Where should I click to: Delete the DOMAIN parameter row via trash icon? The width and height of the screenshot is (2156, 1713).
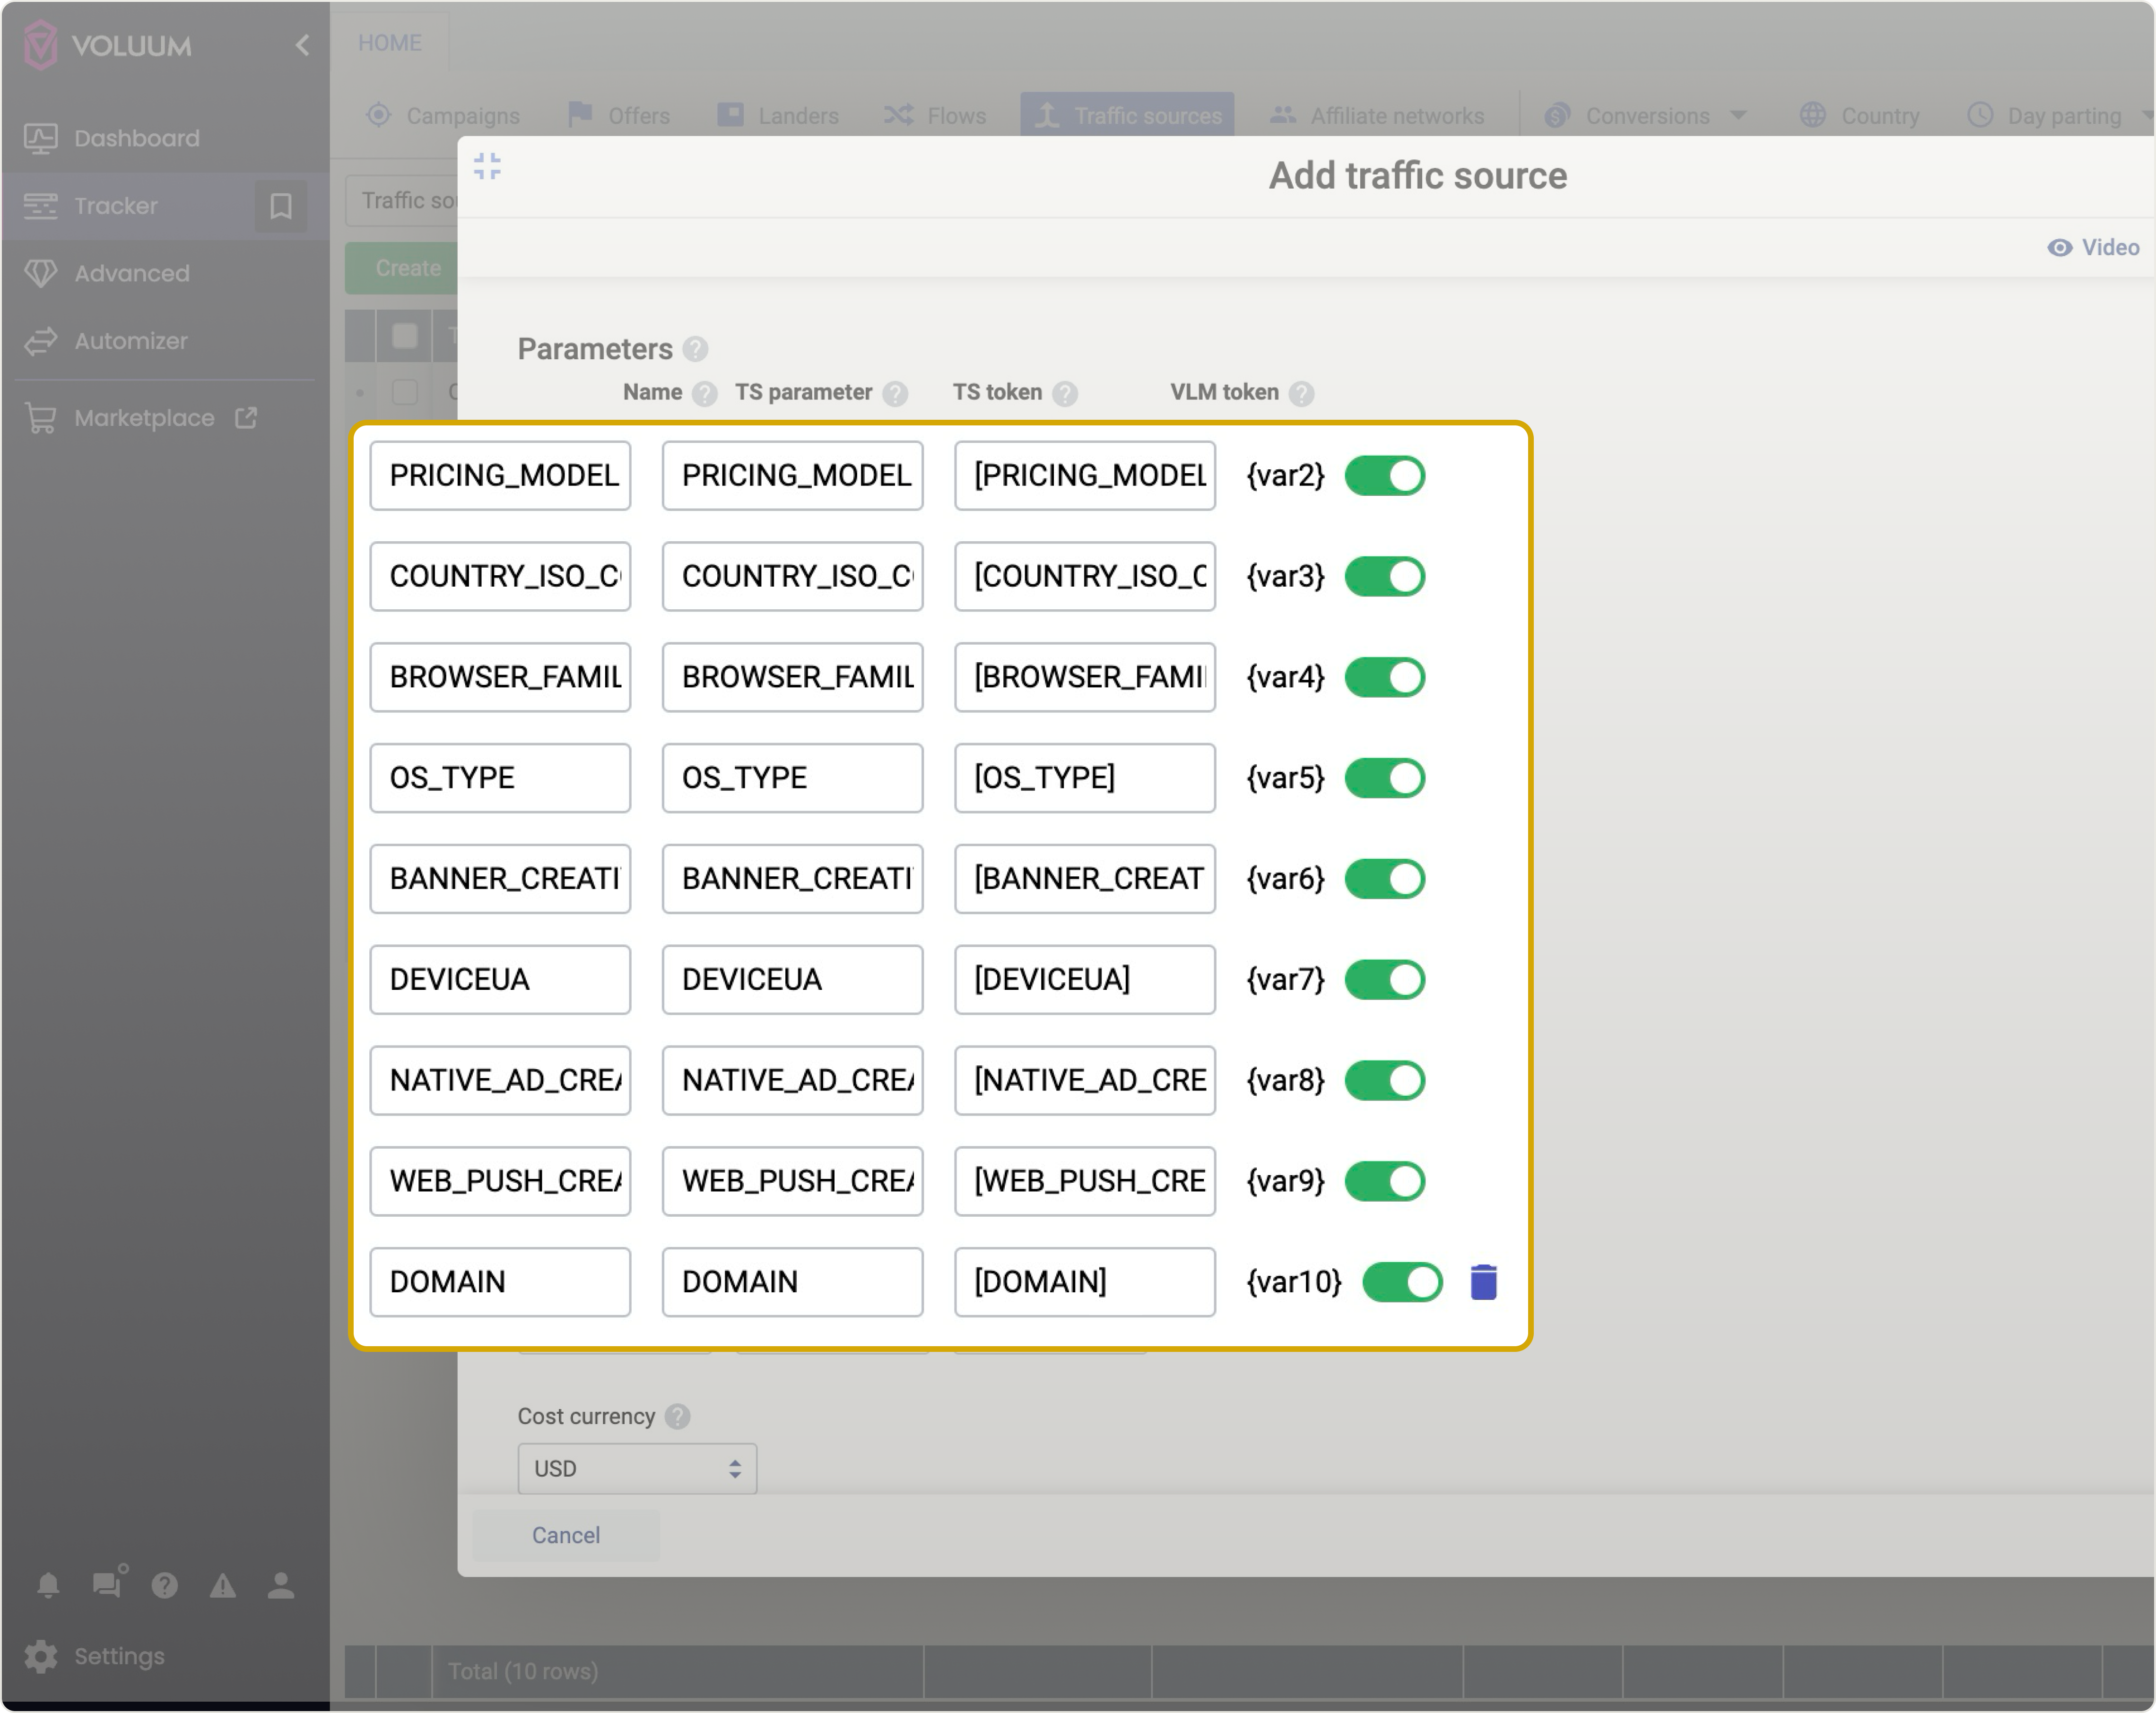(1483, 1281)
